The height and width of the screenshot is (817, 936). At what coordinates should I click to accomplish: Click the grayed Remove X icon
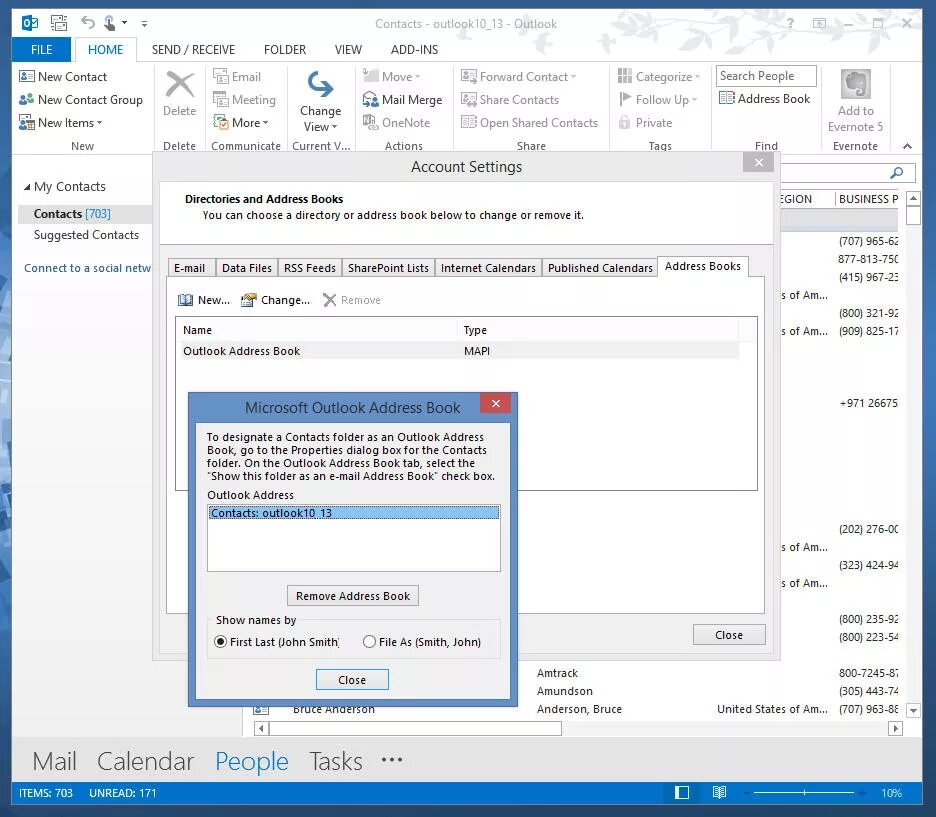pos(330,300)
